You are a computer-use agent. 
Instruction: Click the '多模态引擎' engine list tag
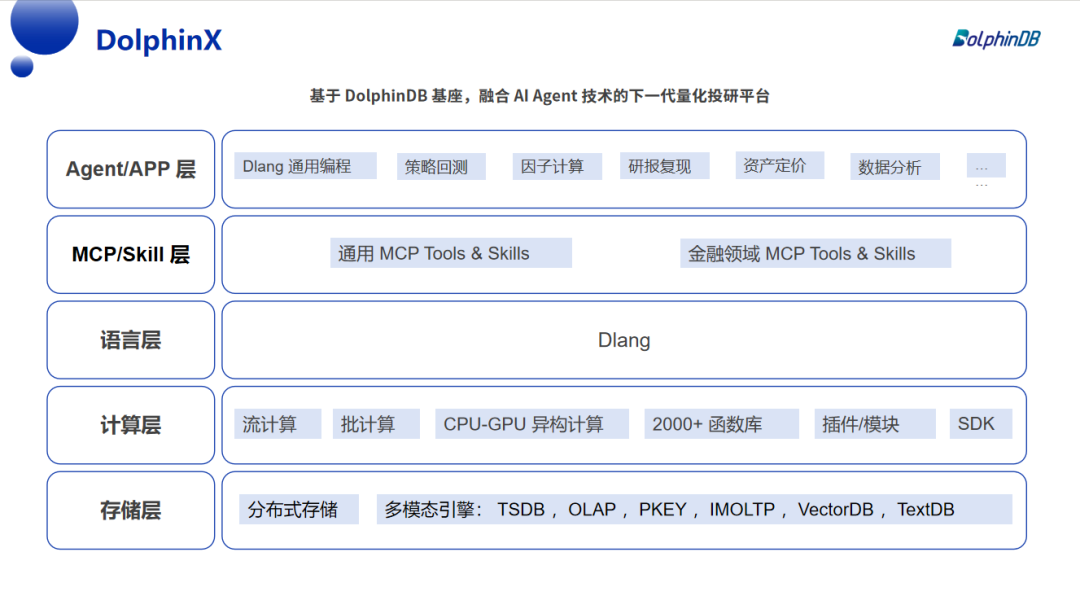click(x=694, y=509)
